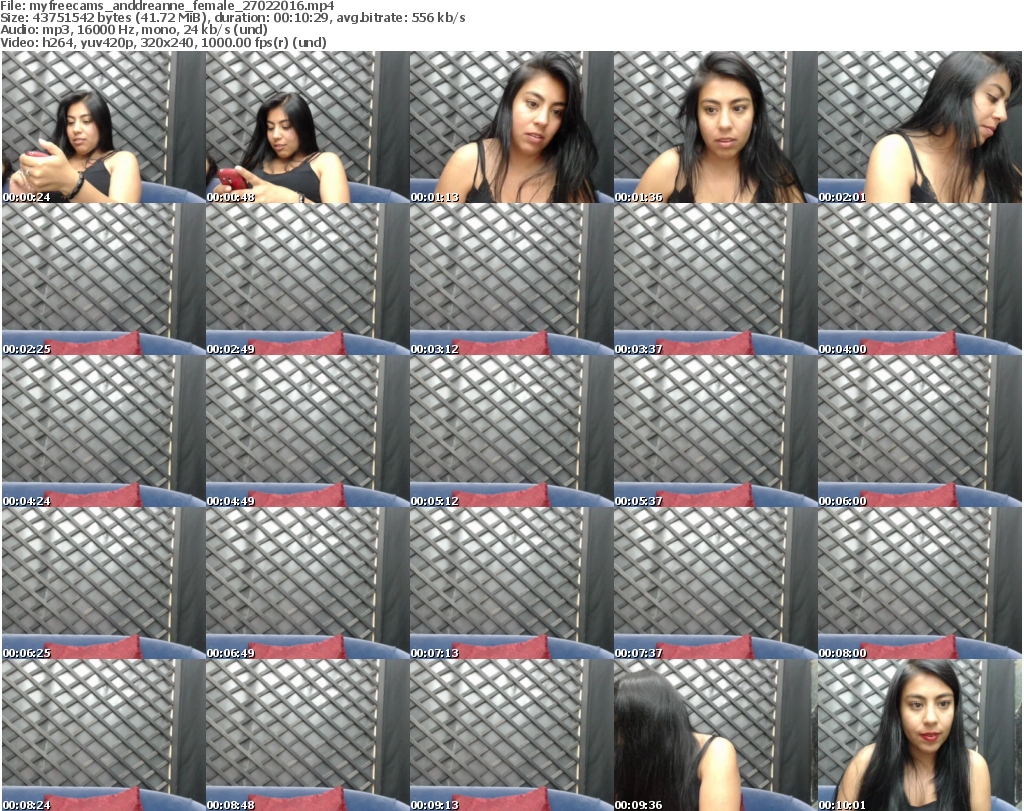Click the frame marked 00:08:00
The image size is (1024, 811).
tap(920, 584)
